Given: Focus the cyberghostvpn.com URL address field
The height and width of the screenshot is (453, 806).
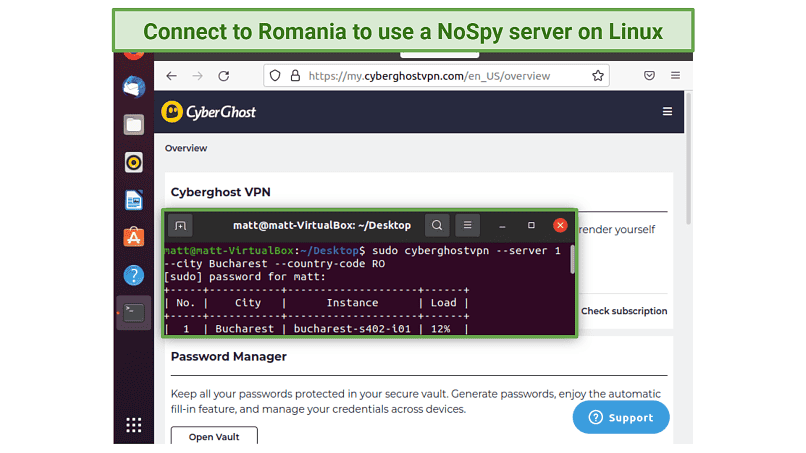Looking at the screenshot, I should [436, 76].
